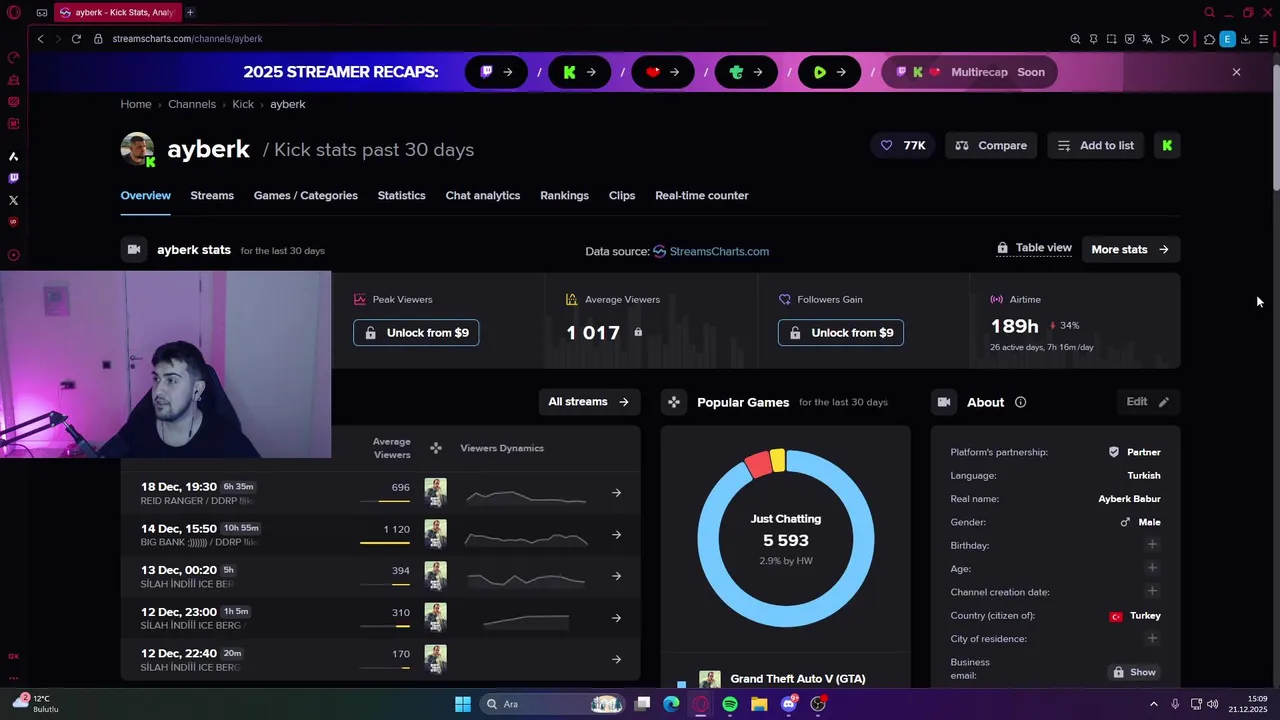The width and height of the screenshot is (1280, 720).
Task: Open the Opera main menu logo
Action: tap(14, 13)
